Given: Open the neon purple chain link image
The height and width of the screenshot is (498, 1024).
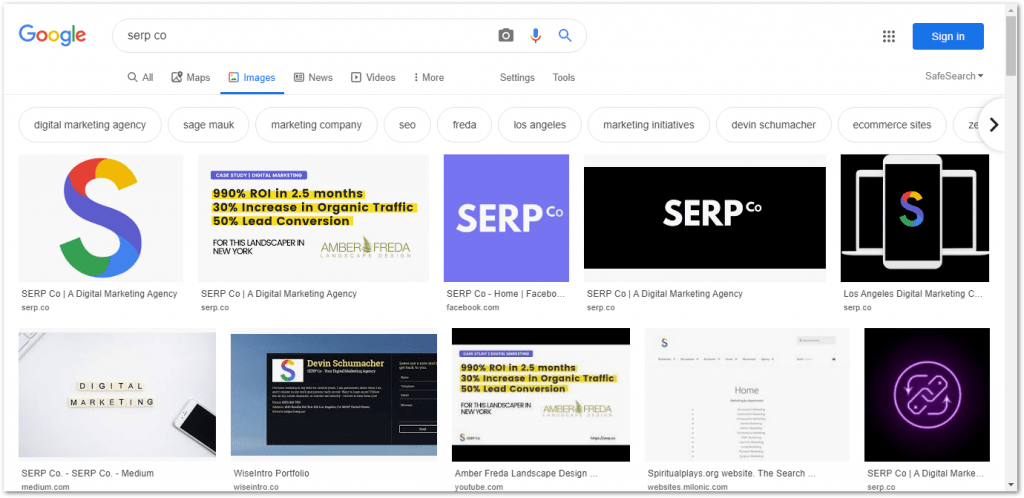Looking at the screenshot, I should (927, 395).
